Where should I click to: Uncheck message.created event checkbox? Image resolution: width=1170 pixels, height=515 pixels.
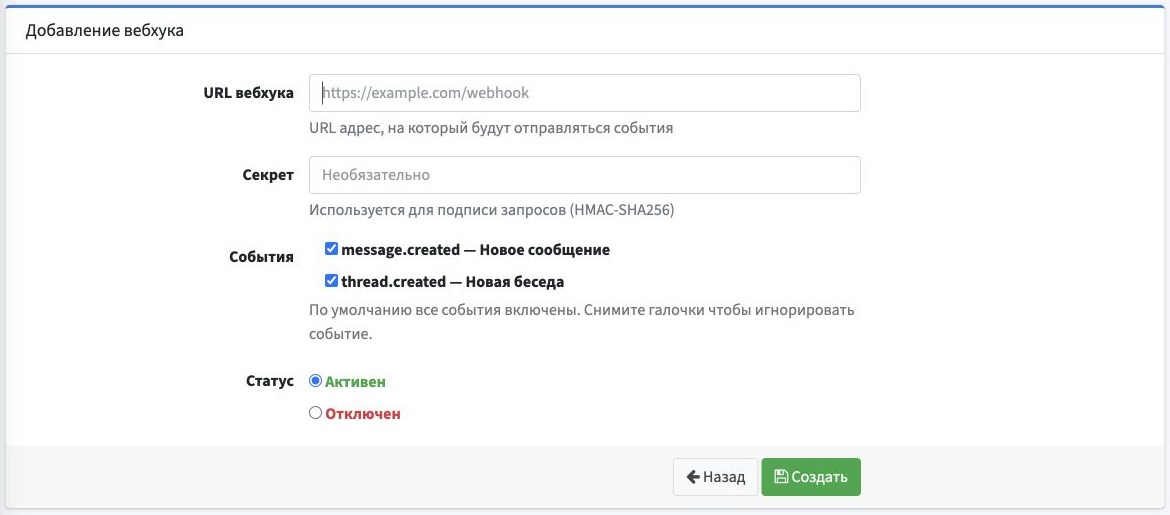[331, 249]
